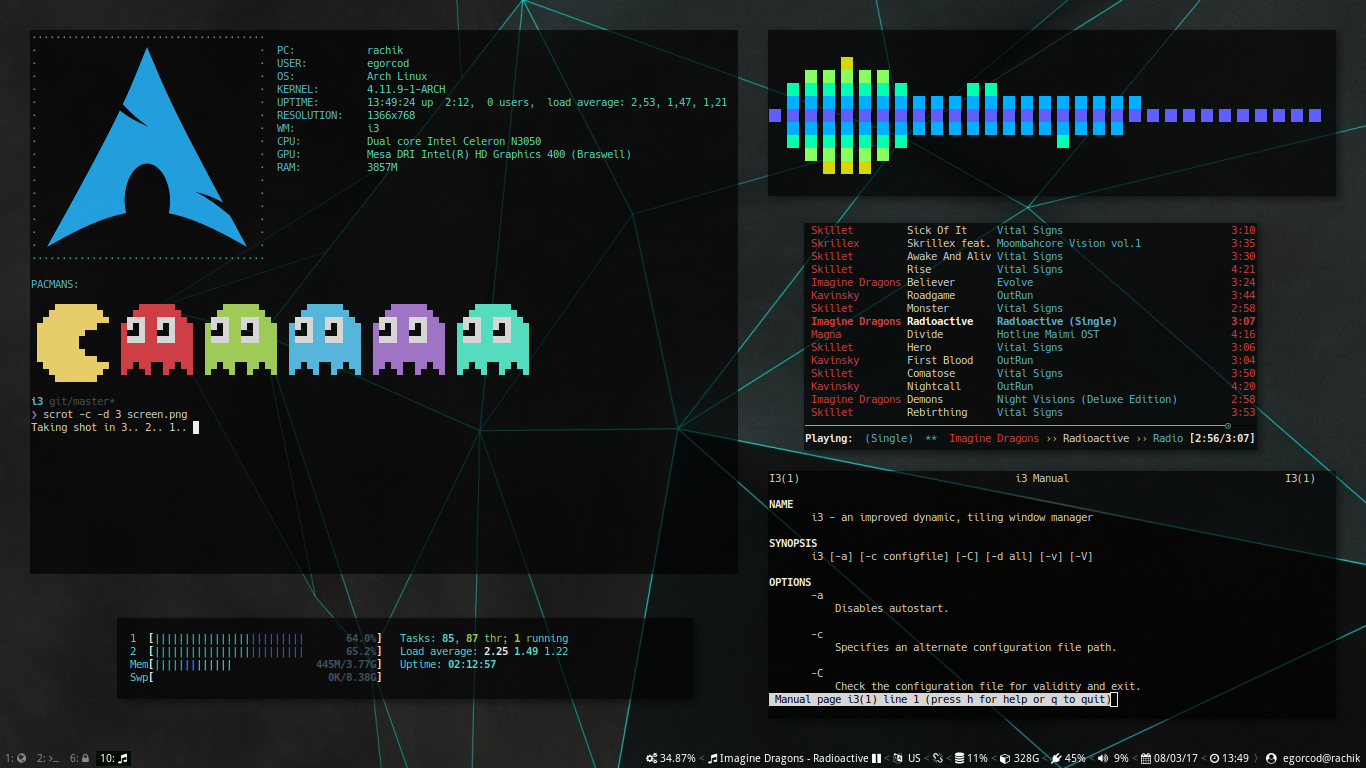Select Kavinsky Nightcall track
Viewport: 1366px width, 768px height.
(1032, 386)
